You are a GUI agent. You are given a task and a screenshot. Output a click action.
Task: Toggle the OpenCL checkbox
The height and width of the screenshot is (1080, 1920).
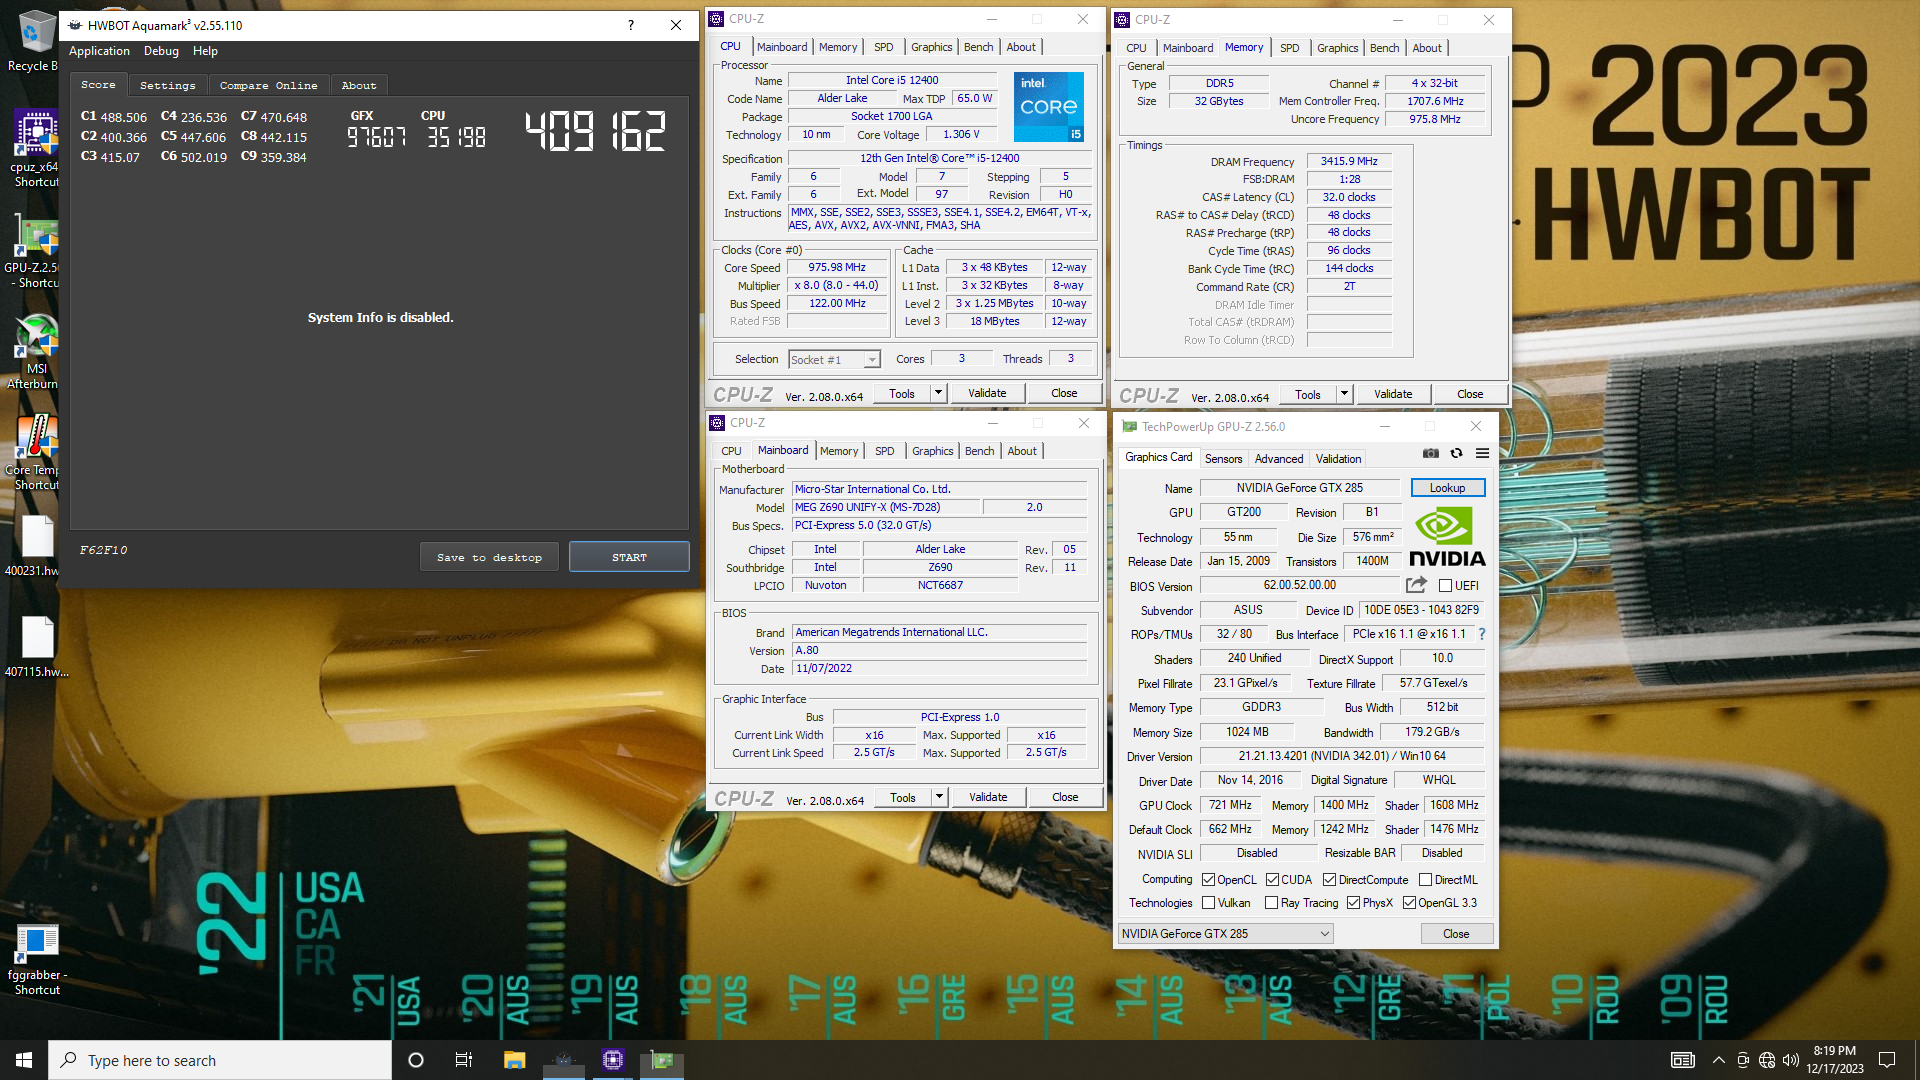click(x=1209, y=880)
